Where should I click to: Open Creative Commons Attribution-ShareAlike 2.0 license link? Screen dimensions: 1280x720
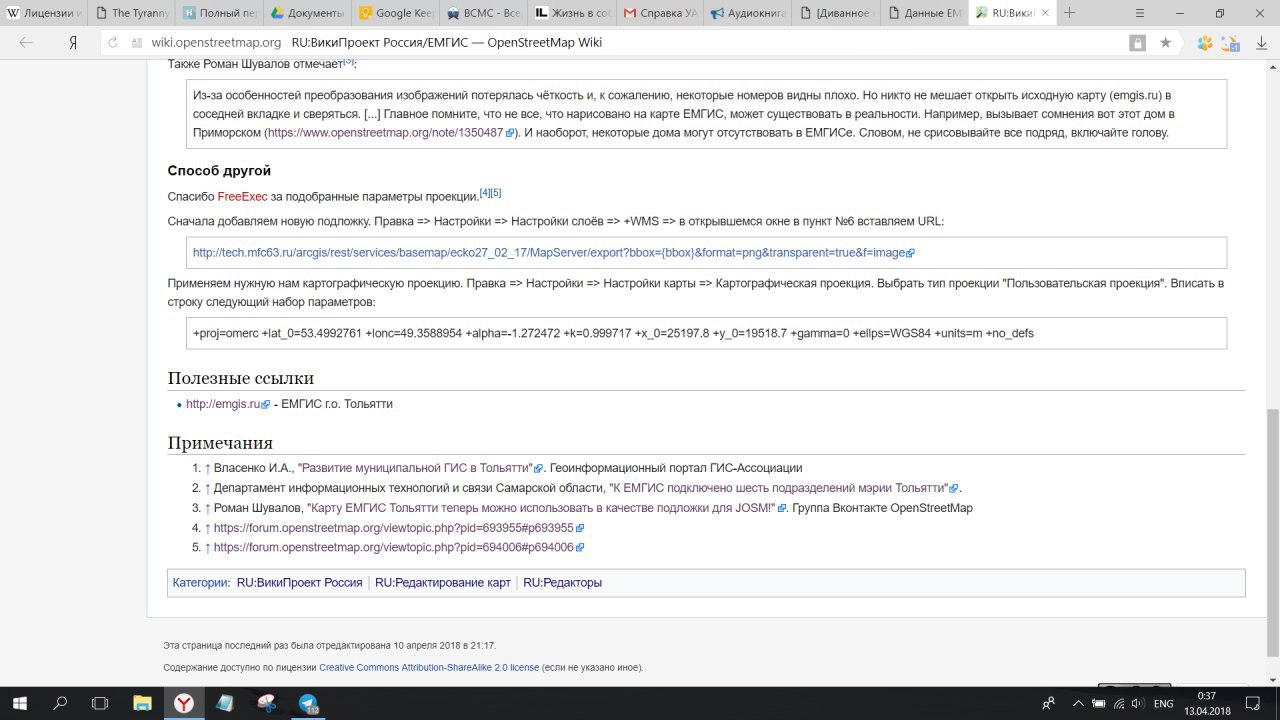tap(429, 667)
